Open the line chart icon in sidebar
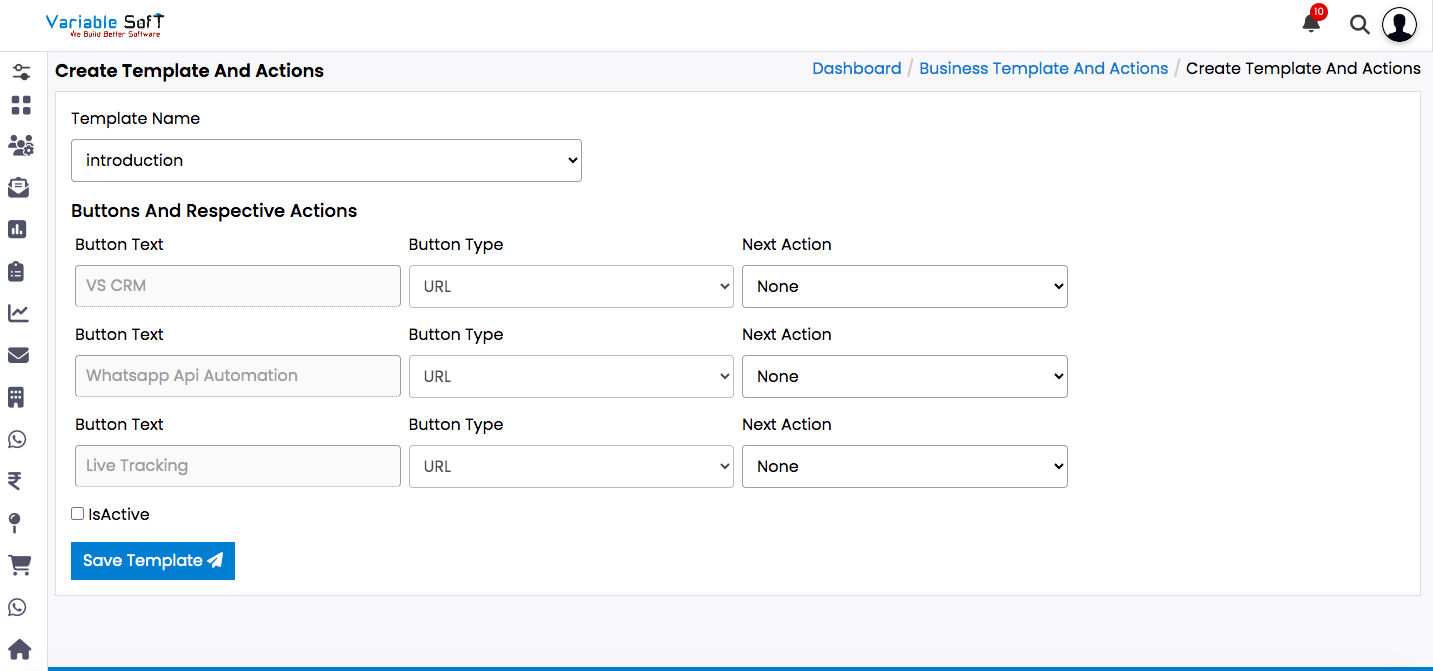This screenshot has width=1433, height=671. click(19, 314)
